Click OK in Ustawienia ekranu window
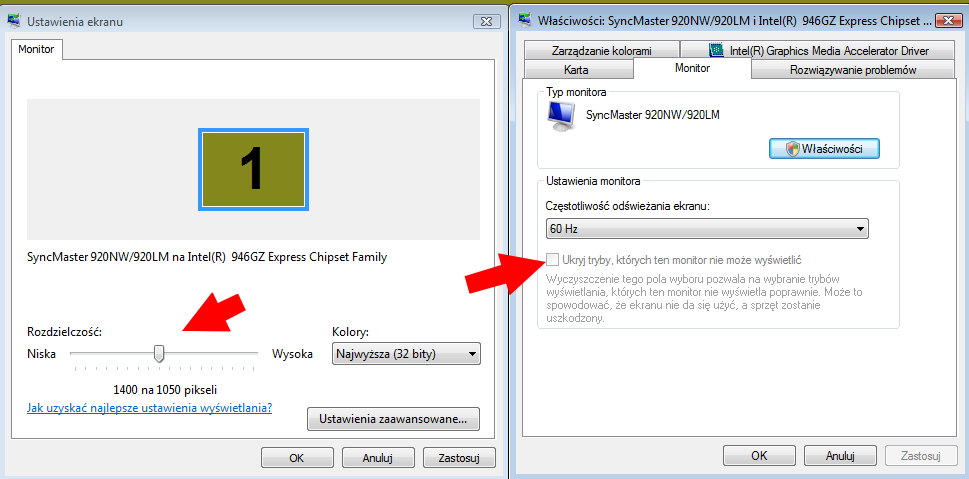 pos(297,458)
